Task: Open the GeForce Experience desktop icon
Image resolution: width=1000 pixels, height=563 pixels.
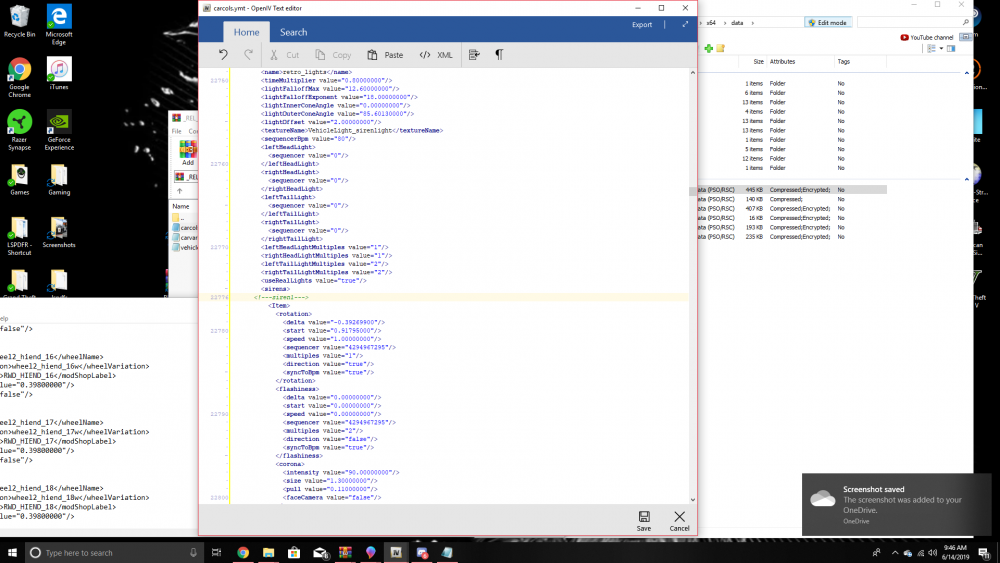Action: coord(59,130)
